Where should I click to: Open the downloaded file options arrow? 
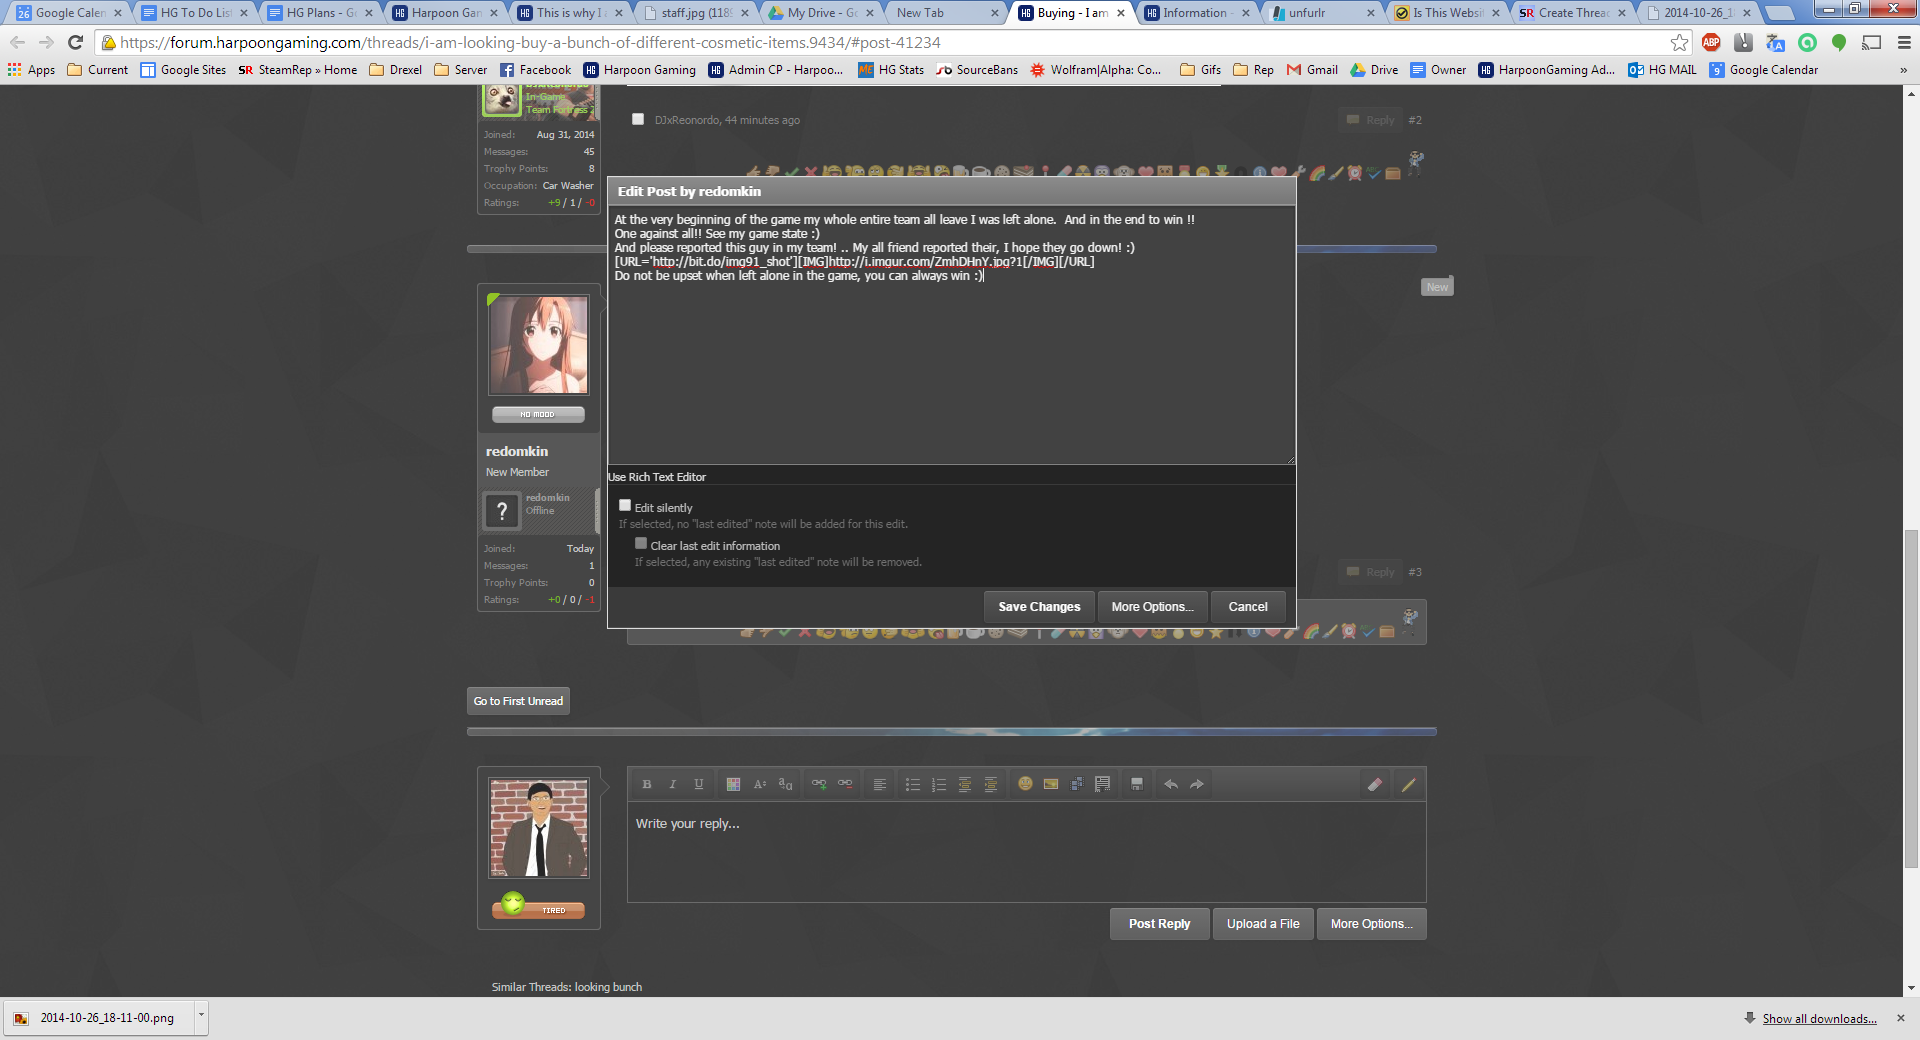click(x=201, y=1017)
